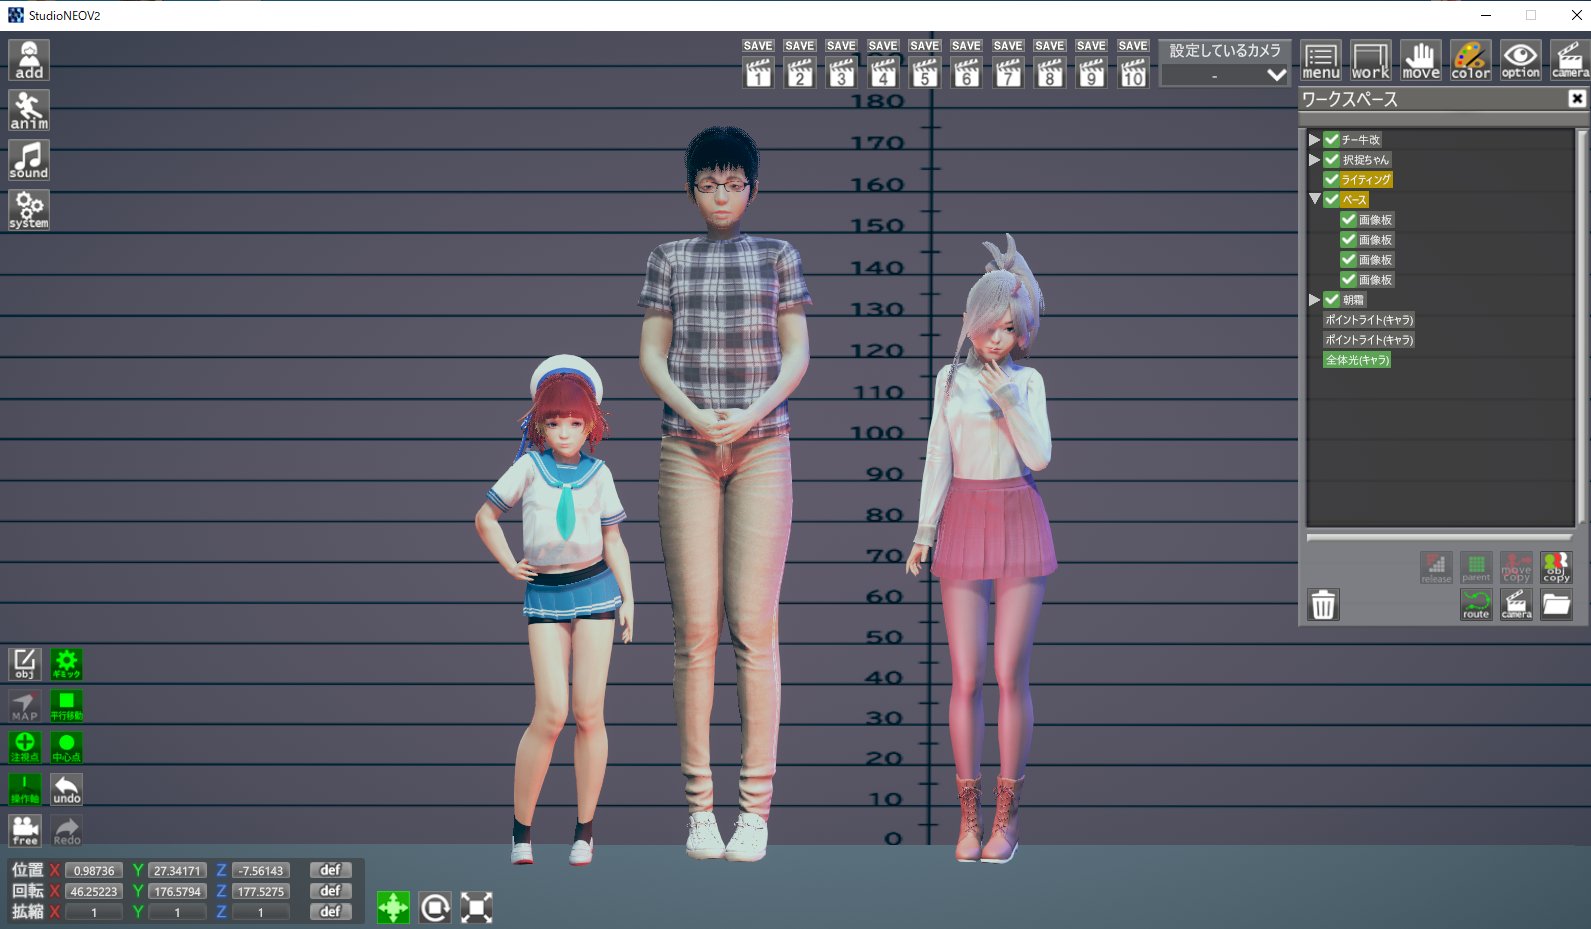Click the 位置 X value field
1591x929 pixels.
94,871
